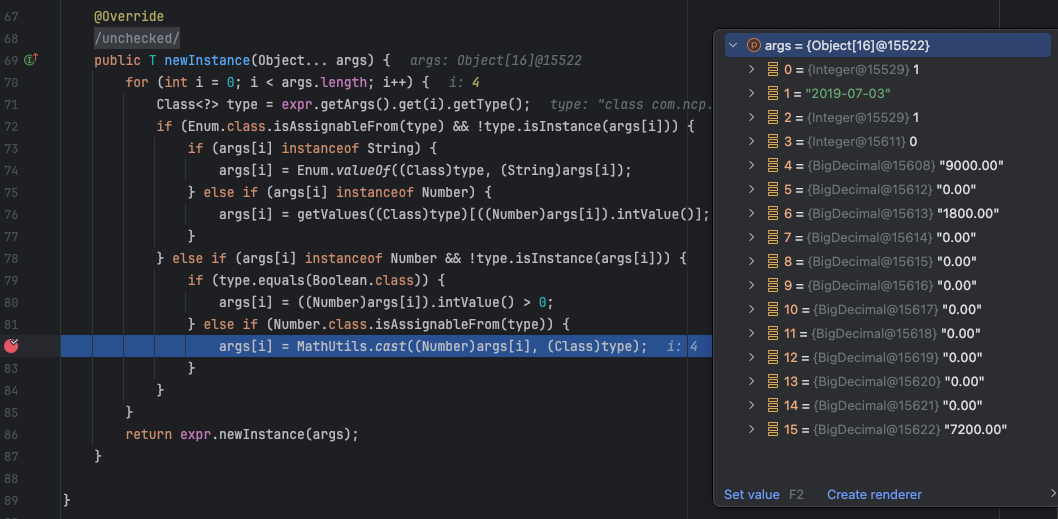Screen dimensions: 1058x519
Task: Select the array field icon of element 6
Action: point(773,213)
